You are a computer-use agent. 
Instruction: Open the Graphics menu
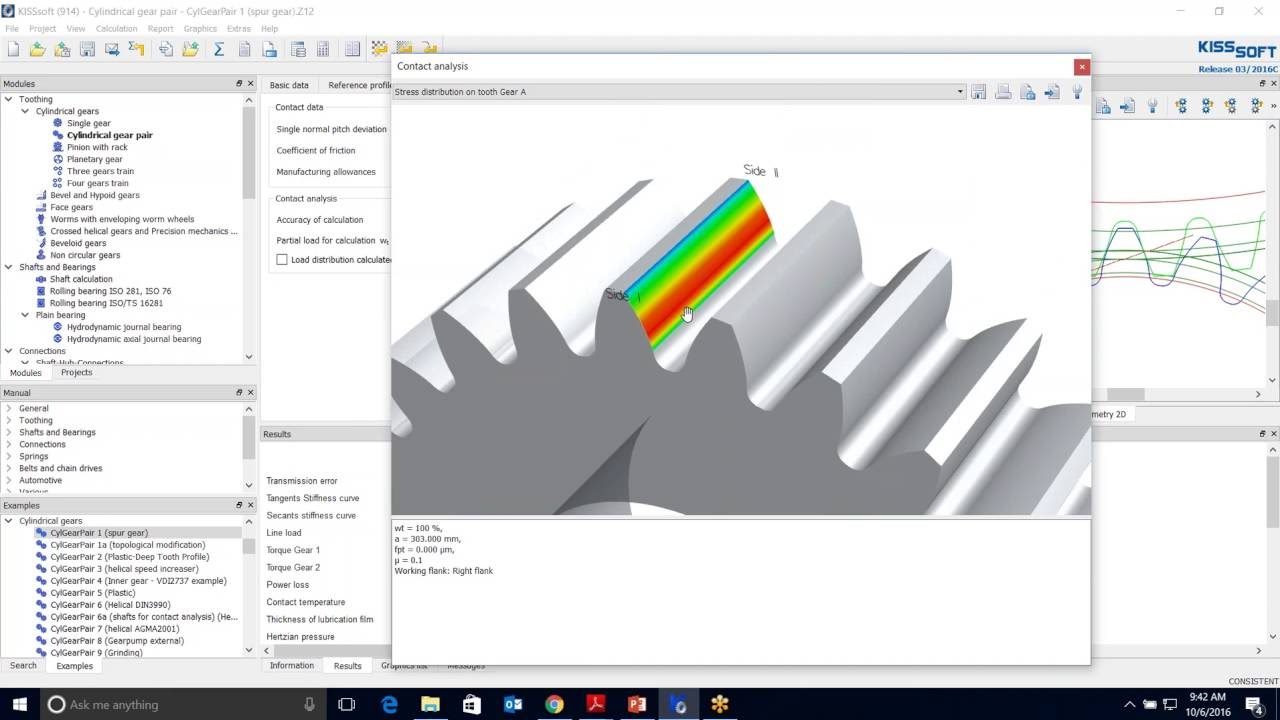click(x=200, y=29)
